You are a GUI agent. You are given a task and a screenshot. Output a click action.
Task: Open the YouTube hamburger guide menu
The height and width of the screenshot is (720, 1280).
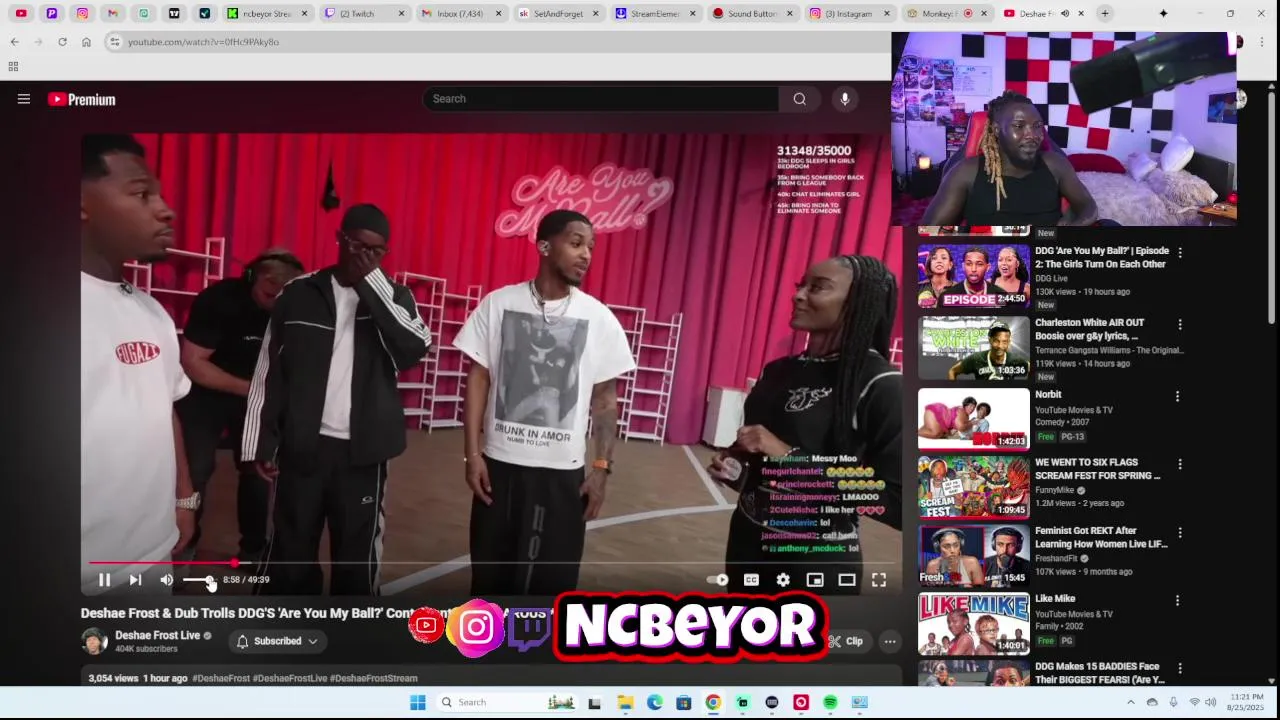[x=24, y=99]
